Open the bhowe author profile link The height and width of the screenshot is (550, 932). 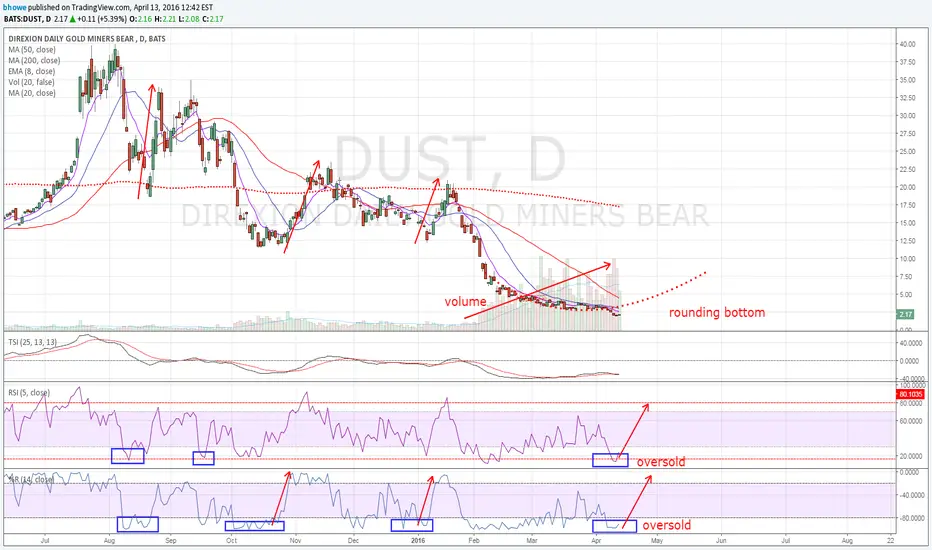click(14, 7)
